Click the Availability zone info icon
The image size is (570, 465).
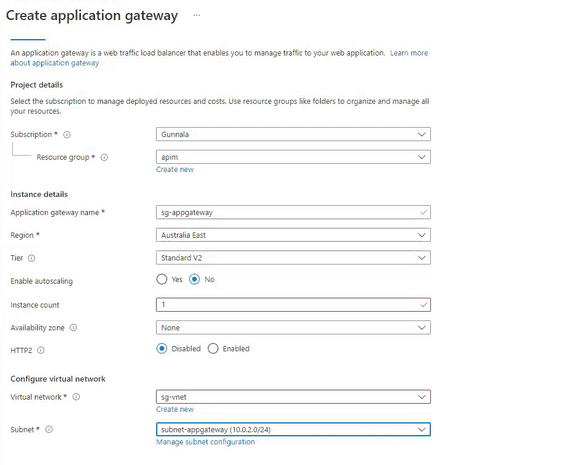73,328
